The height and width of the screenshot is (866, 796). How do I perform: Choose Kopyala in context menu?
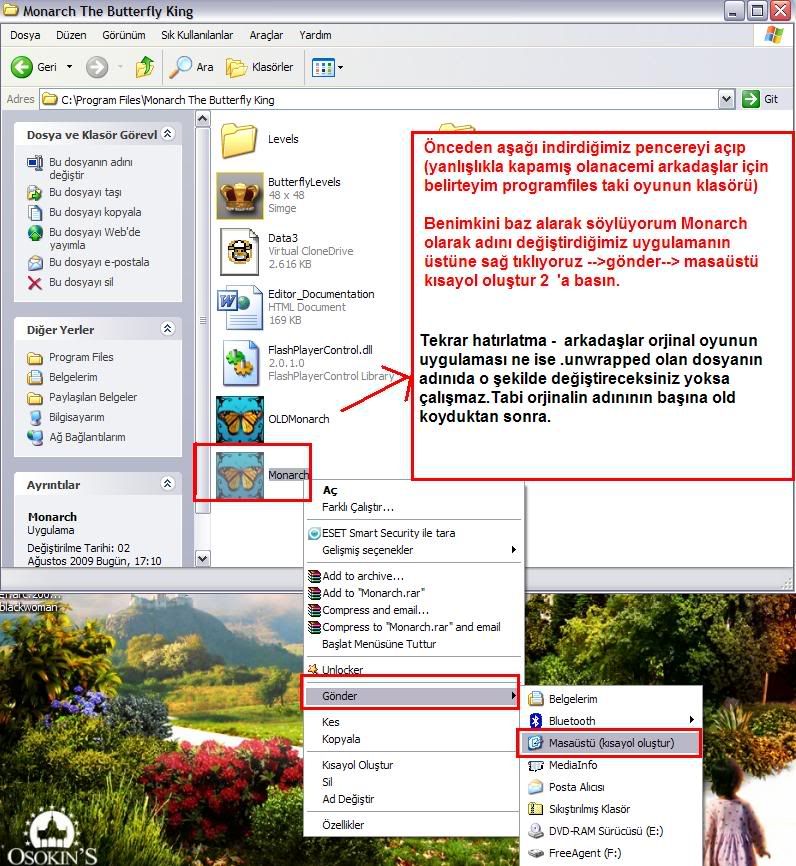point(413,739)
